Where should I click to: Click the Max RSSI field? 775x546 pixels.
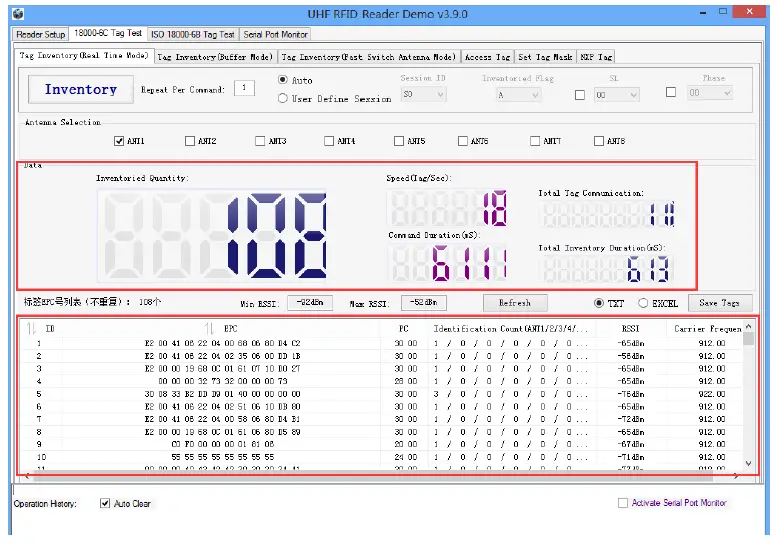[424, 302]
